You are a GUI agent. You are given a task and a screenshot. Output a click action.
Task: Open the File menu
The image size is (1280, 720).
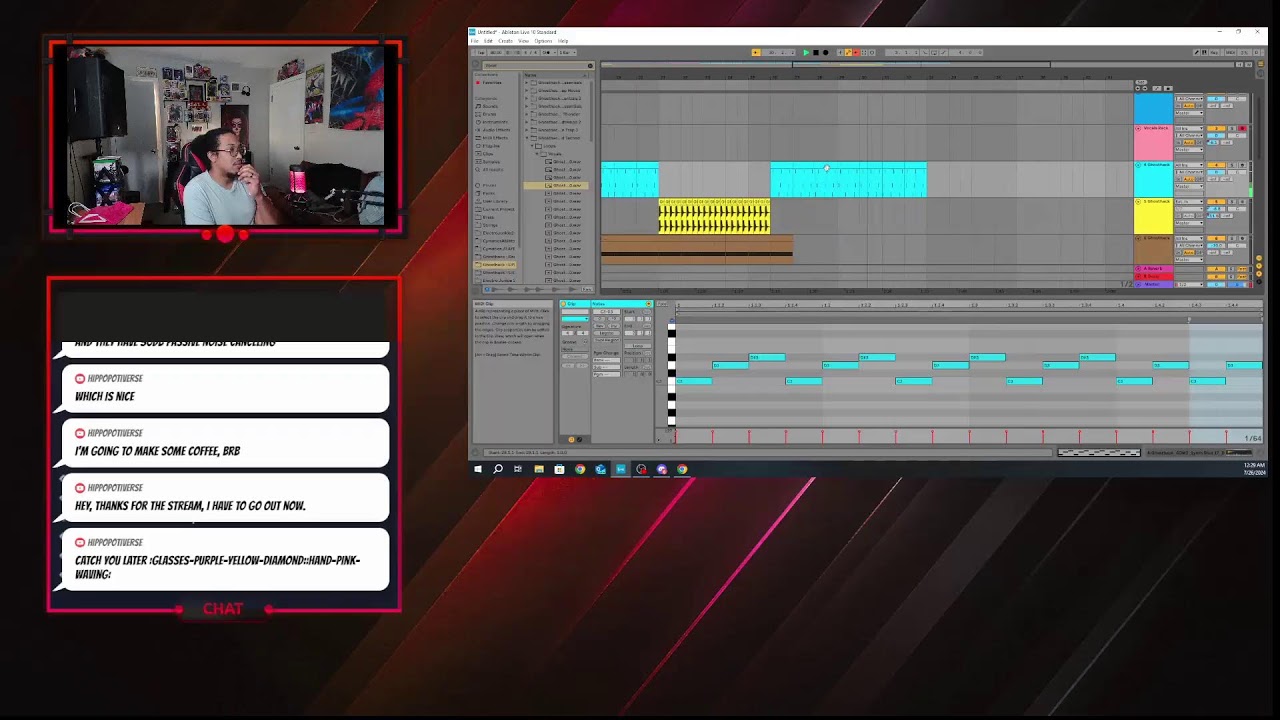(x=475, y=41)
